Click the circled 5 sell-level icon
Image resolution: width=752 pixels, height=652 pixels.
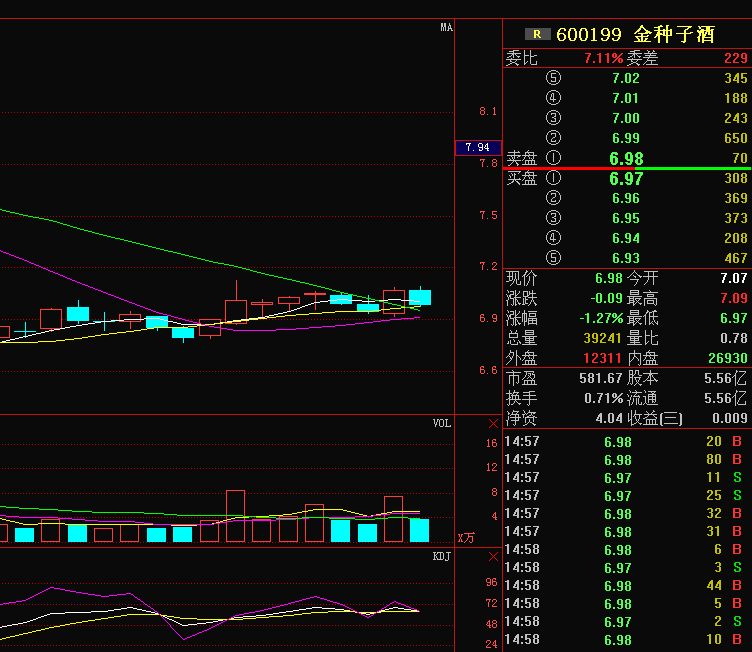553,78
